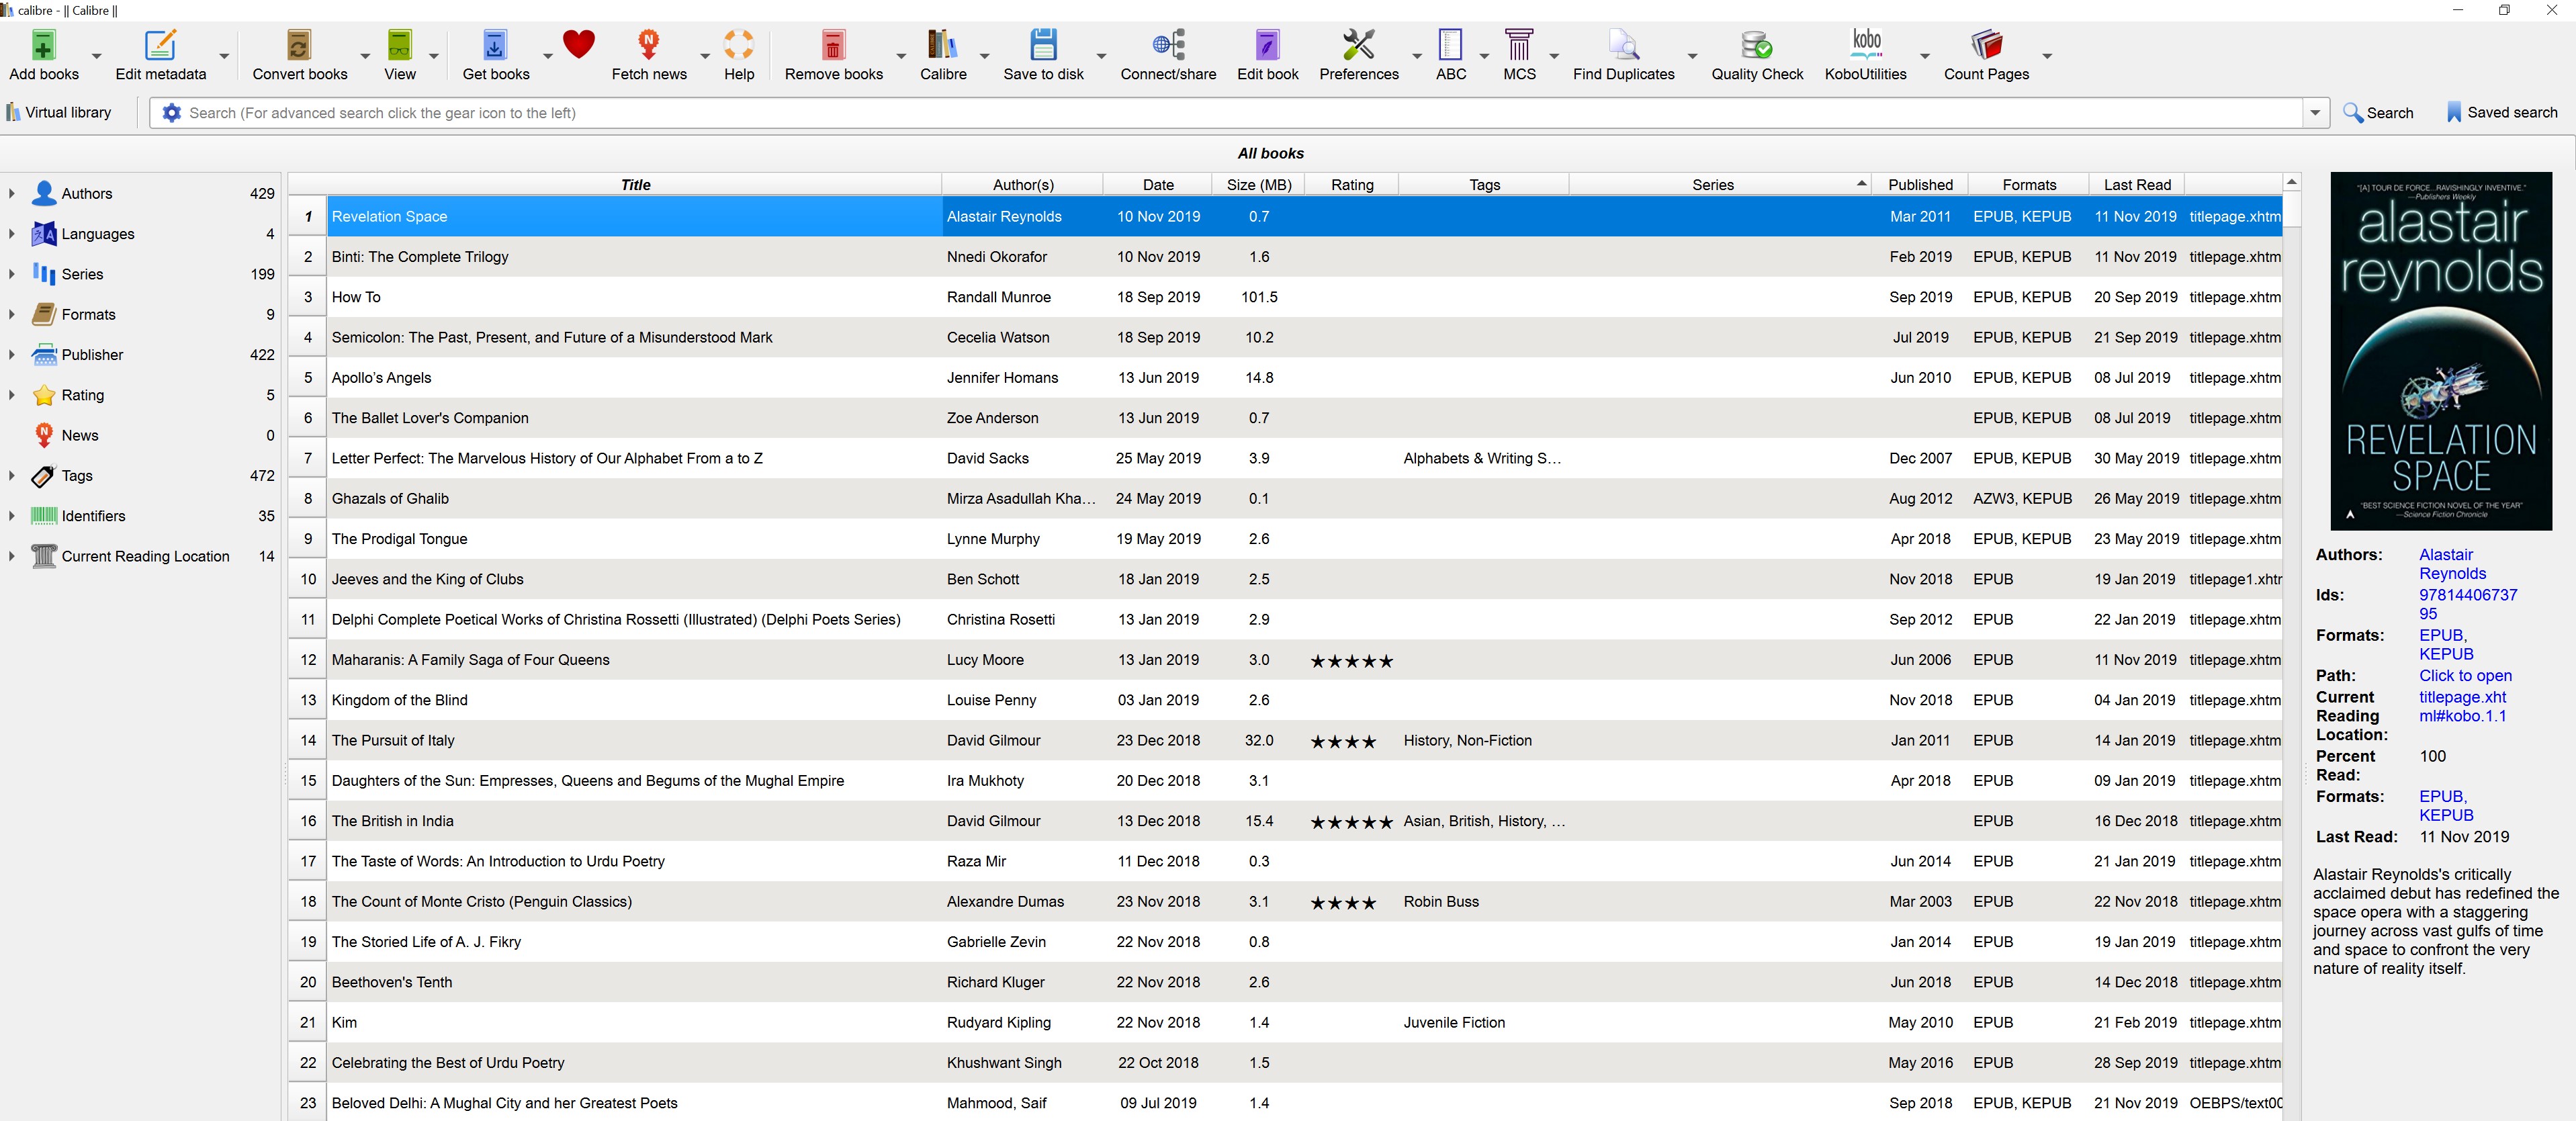
Task: Click the Revelation Space cover thumbnail
Action: (2440, 350)
